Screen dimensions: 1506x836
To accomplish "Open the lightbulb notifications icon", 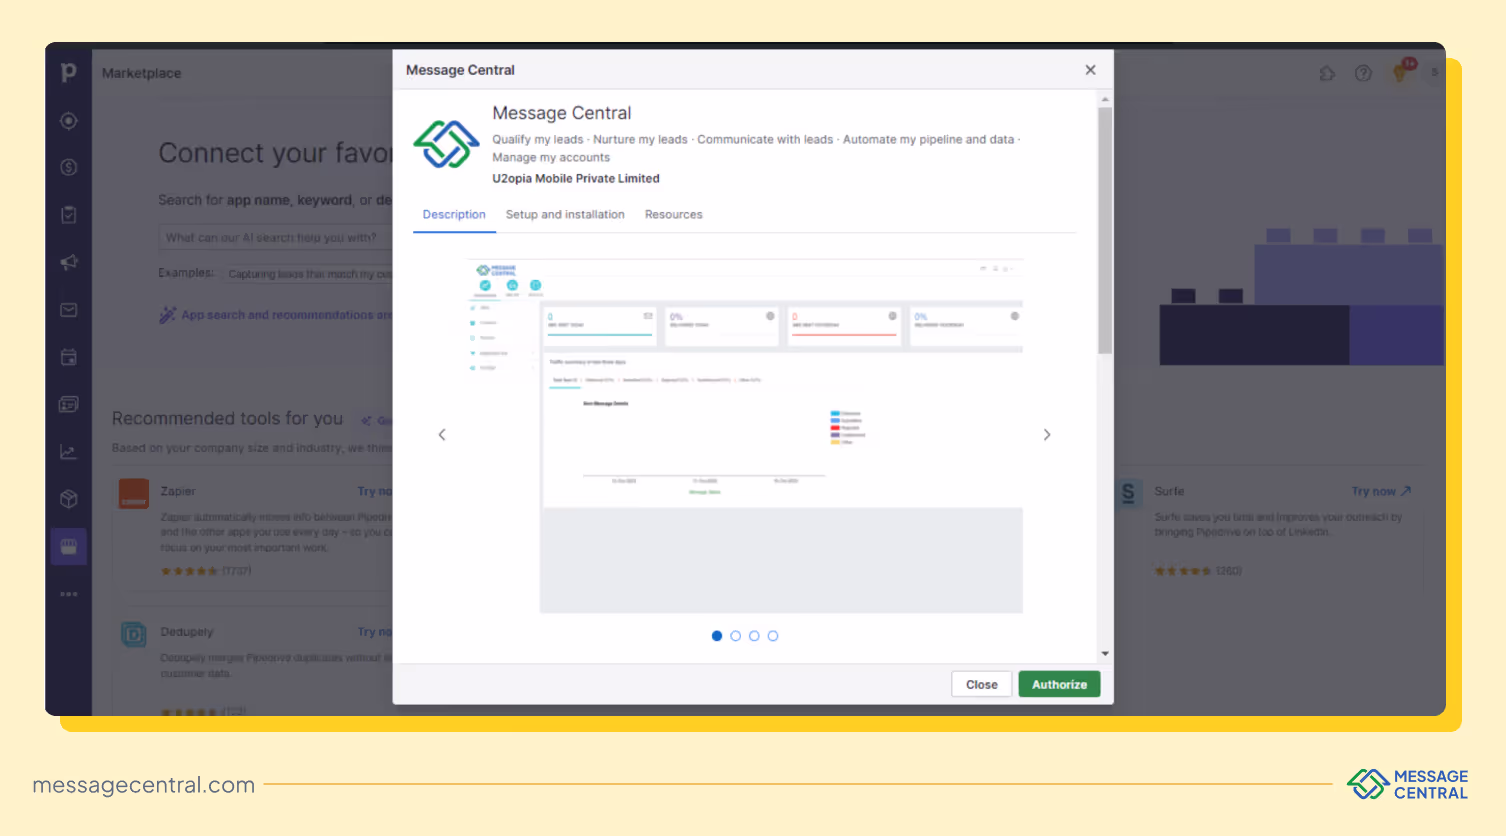I will [x=1401, y=73].
